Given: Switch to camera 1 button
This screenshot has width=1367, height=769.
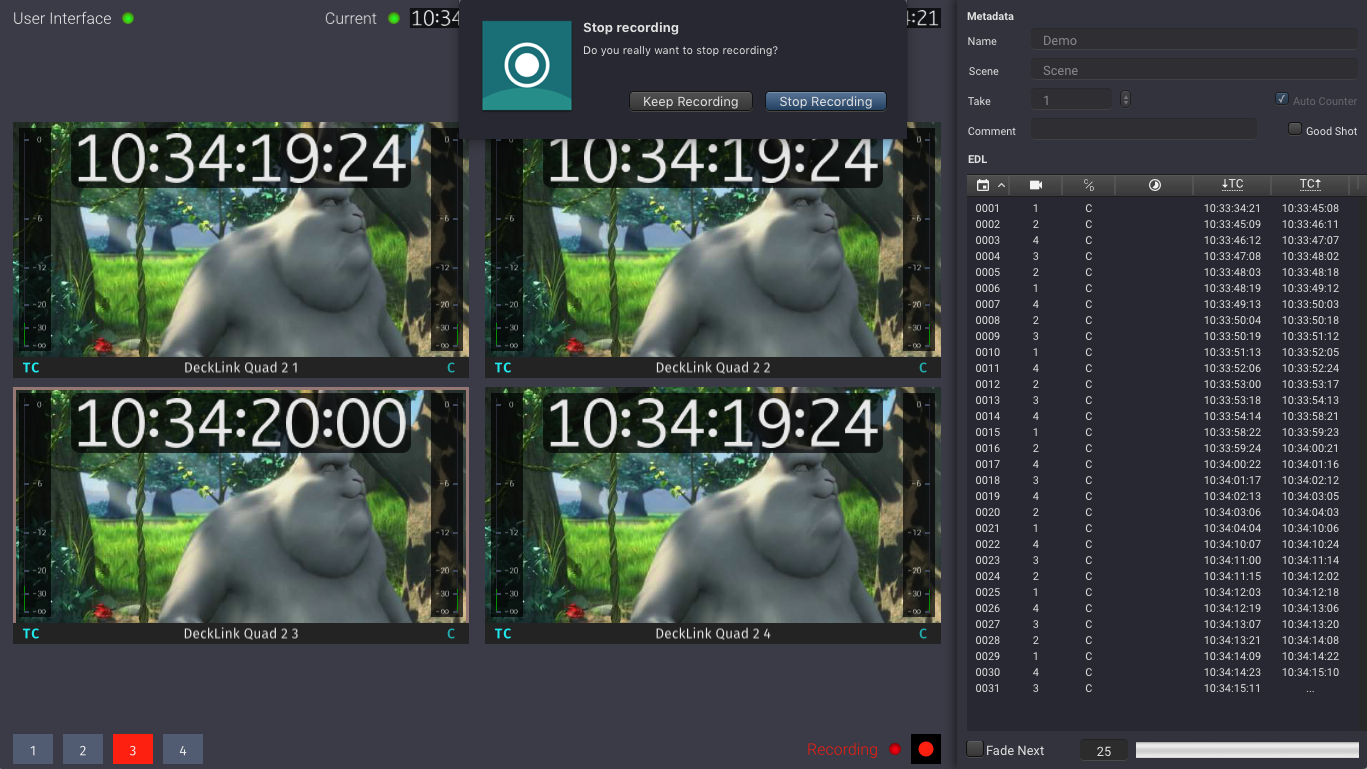Looking at the screenshot, I should click(33, 750).
